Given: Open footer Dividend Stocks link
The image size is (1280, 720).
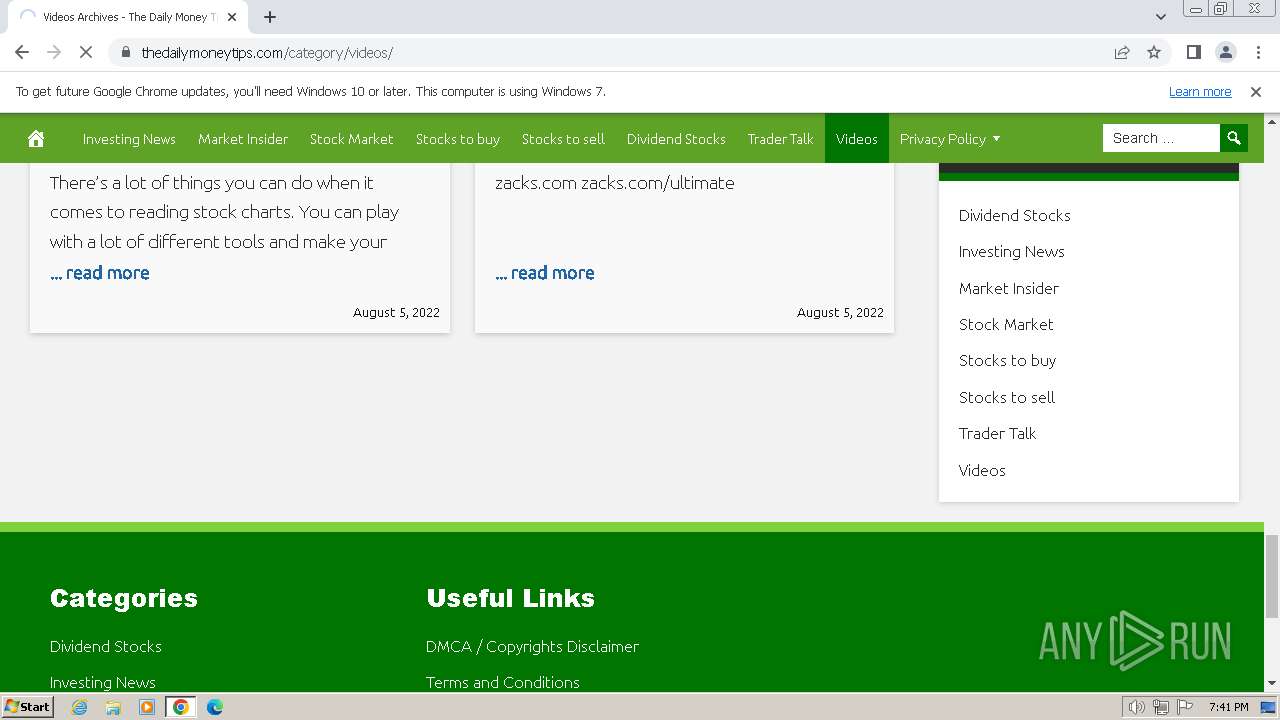Looking at the screenshot, I should 106,646.
